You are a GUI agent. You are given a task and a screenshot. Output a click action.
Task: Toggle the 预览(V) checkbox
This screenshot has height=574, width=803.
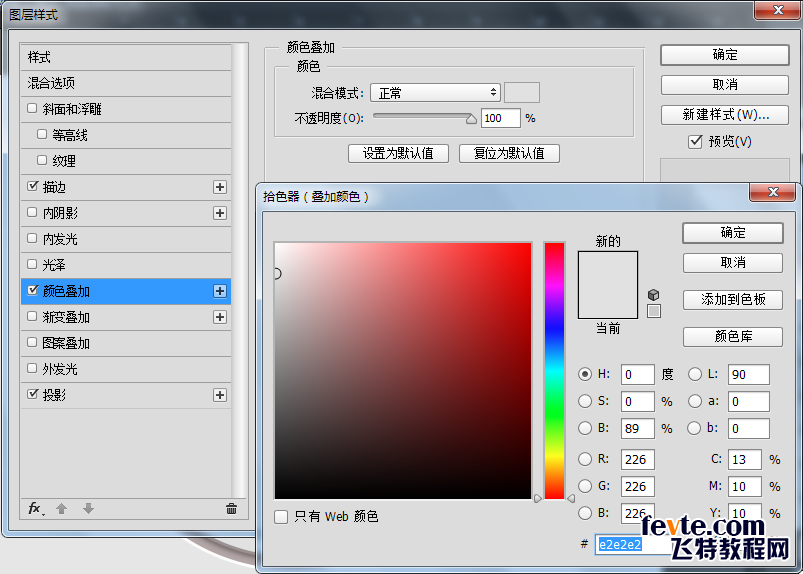695,141
